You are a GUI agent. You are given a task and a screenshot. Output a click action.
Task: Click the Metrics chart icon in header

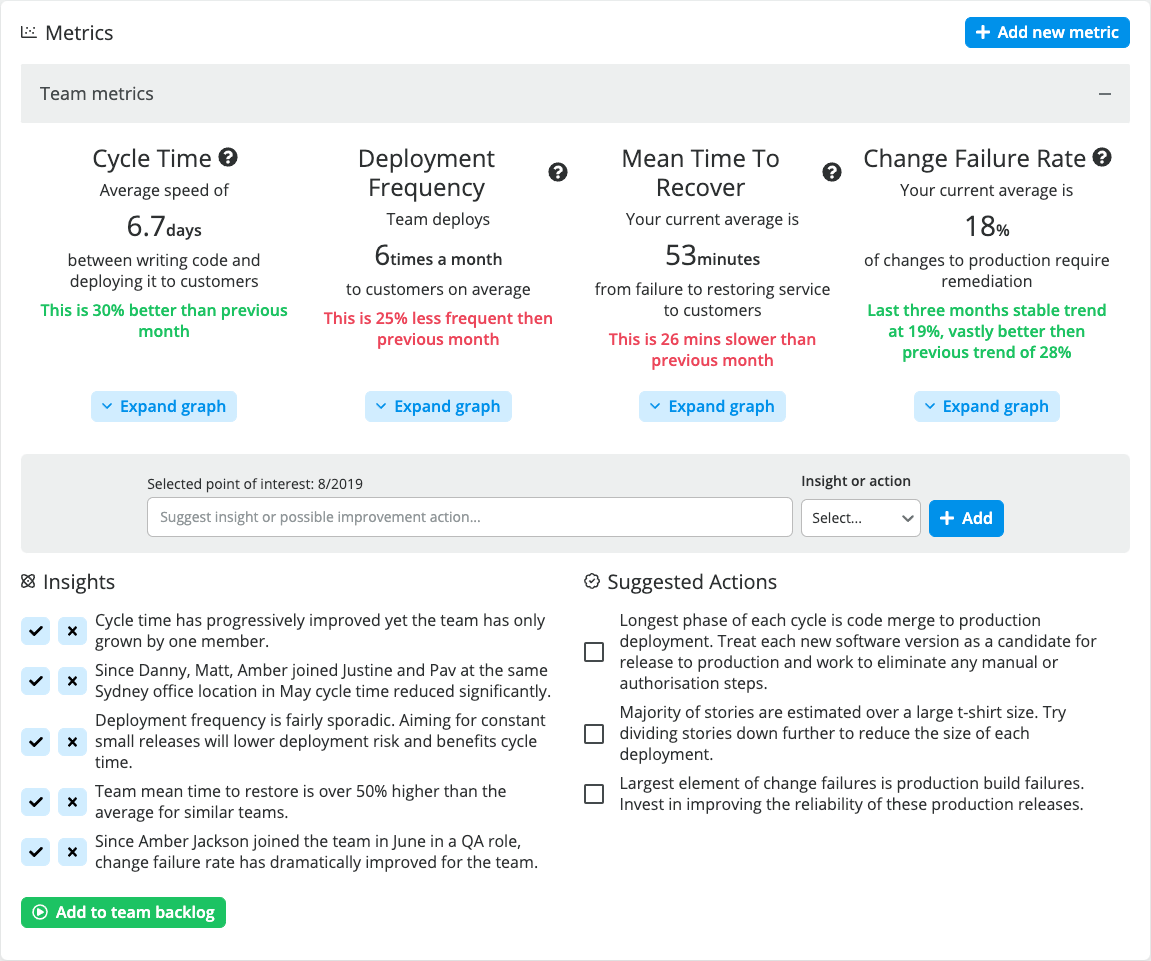point(28,32)
